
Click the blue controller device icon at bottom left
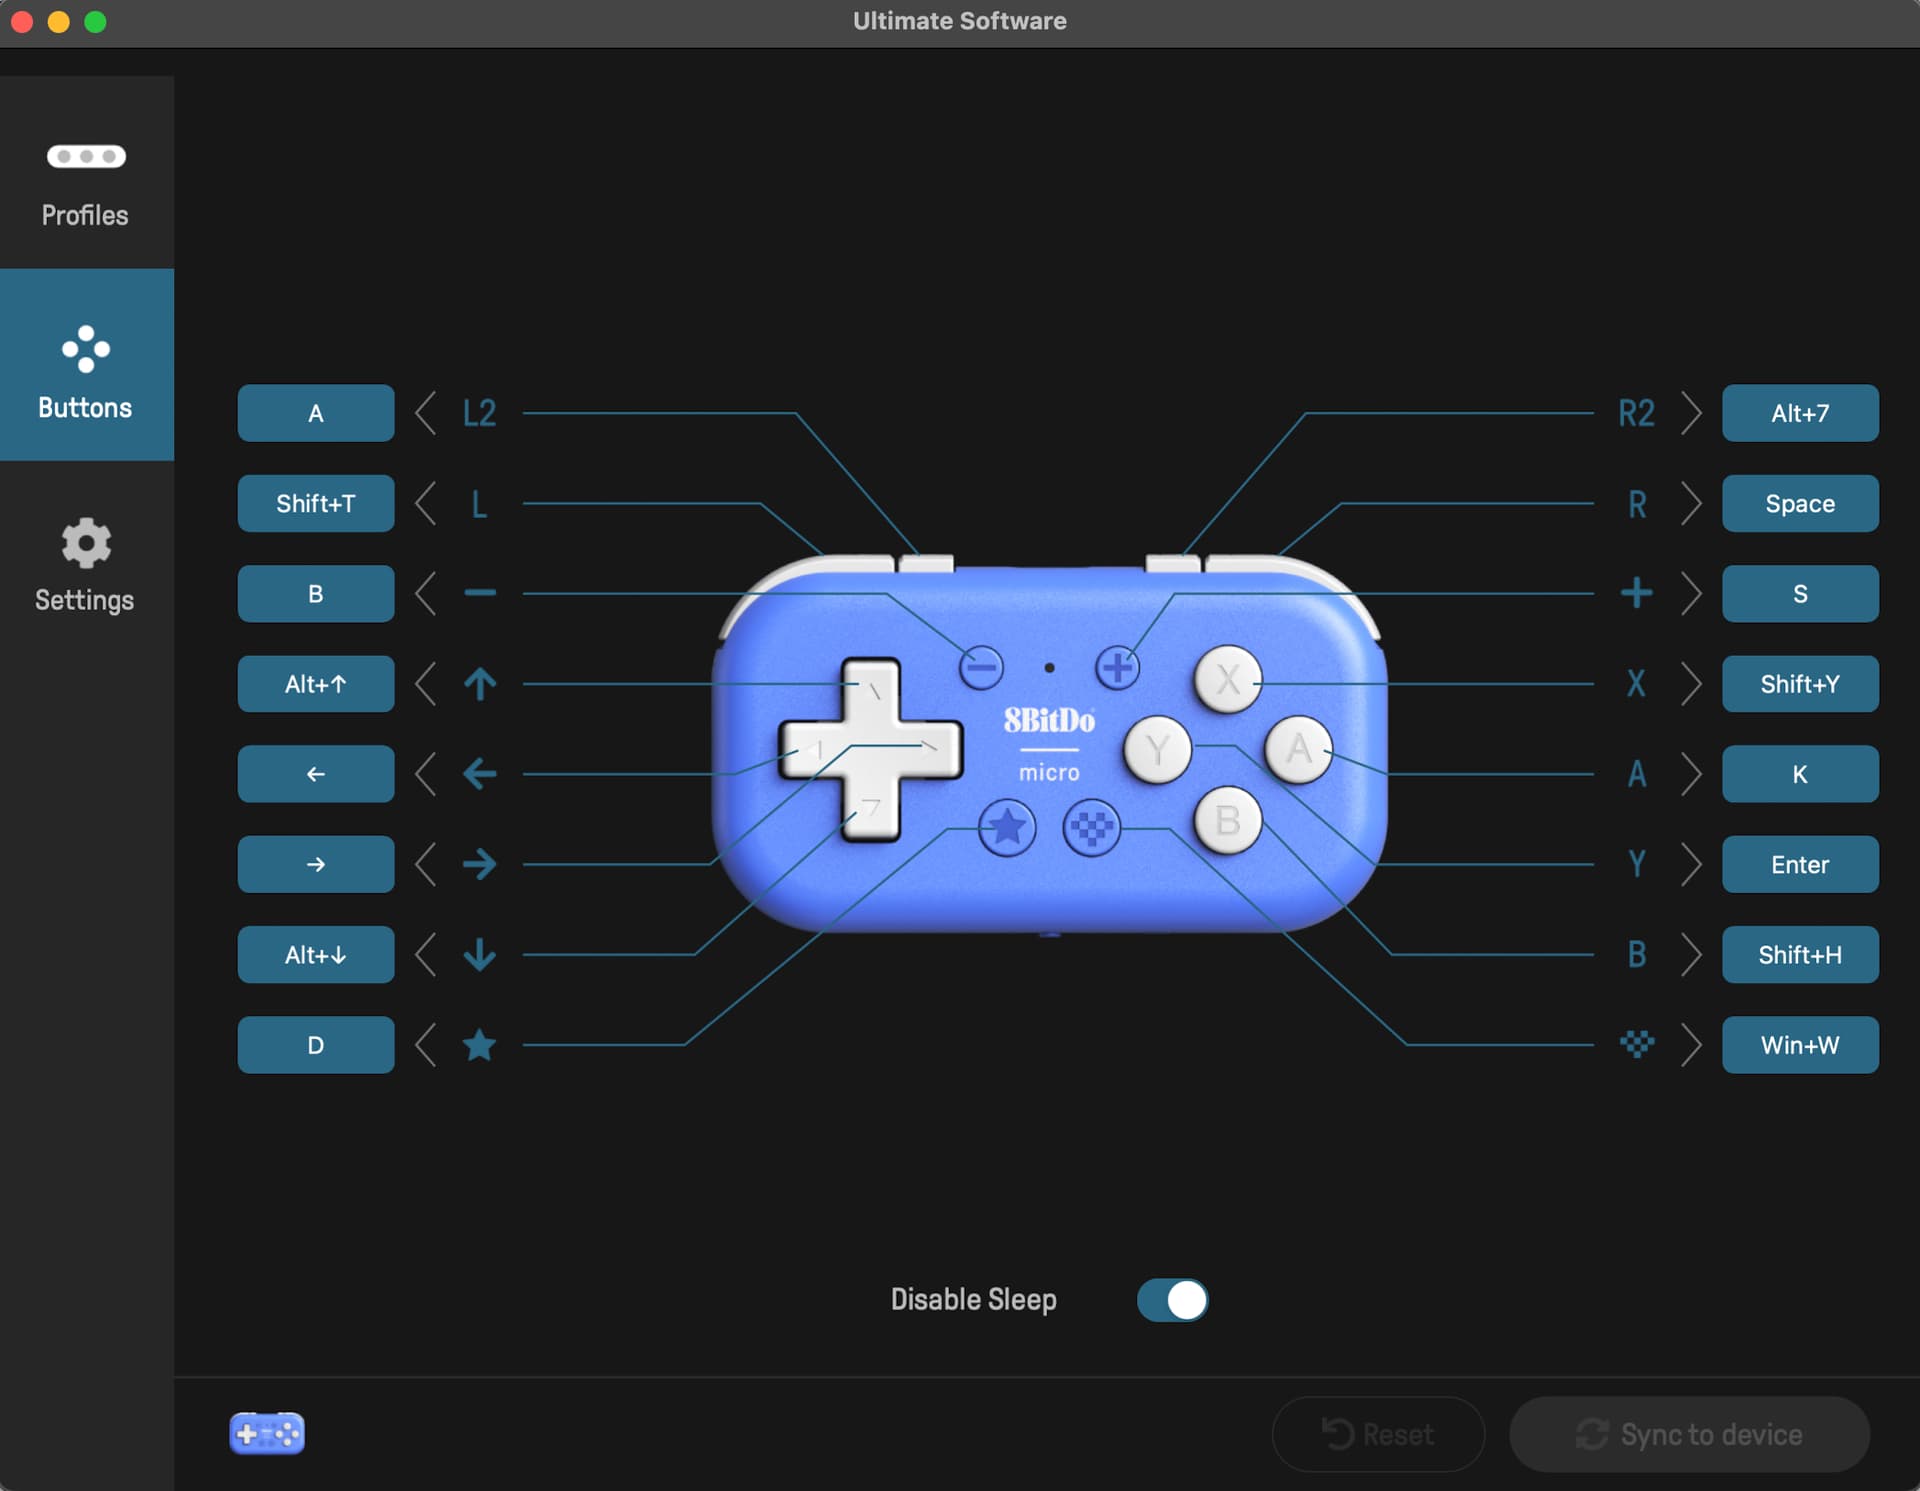click(x=266, y=1433)
